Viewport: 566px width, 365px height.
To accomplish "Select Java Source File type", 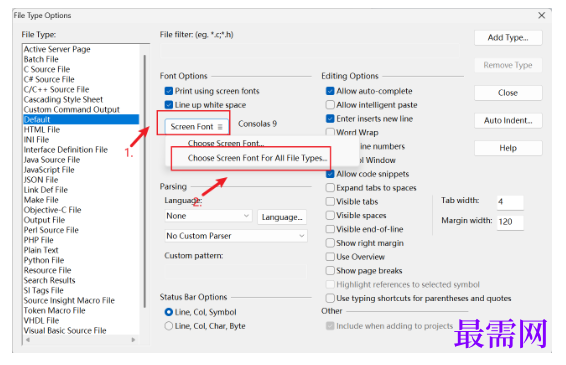I will tap(81, 160).
